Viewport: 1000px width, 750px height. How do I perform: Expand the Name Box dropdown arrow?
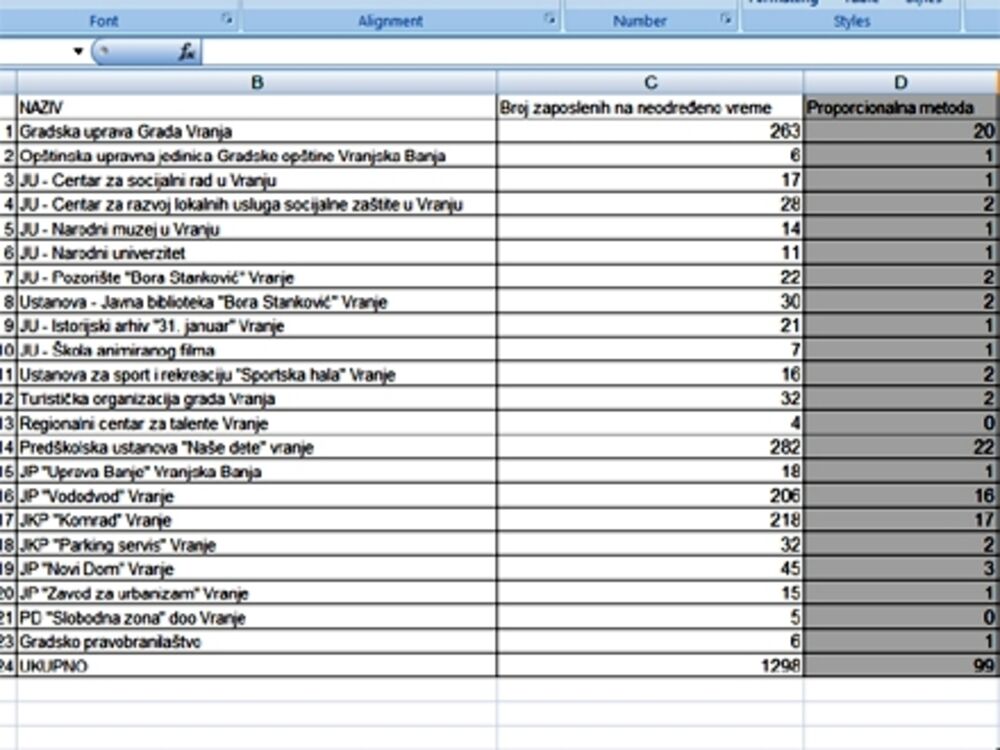click(78, 52)
